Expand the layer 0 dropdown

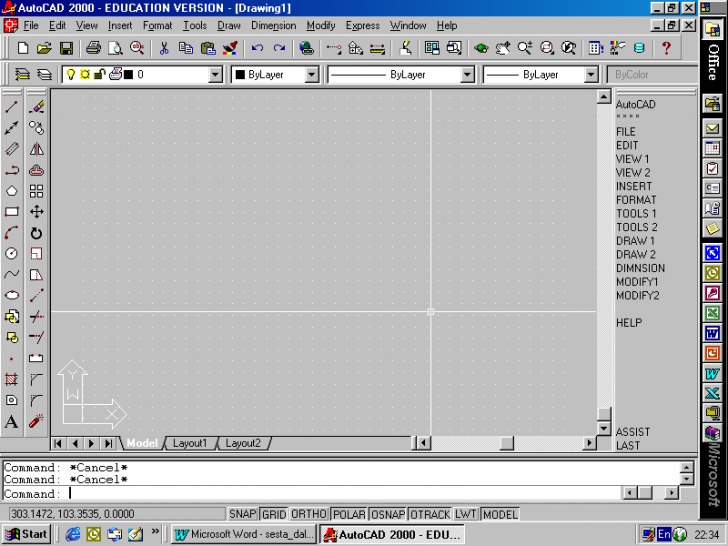click(x=215, y=74)
